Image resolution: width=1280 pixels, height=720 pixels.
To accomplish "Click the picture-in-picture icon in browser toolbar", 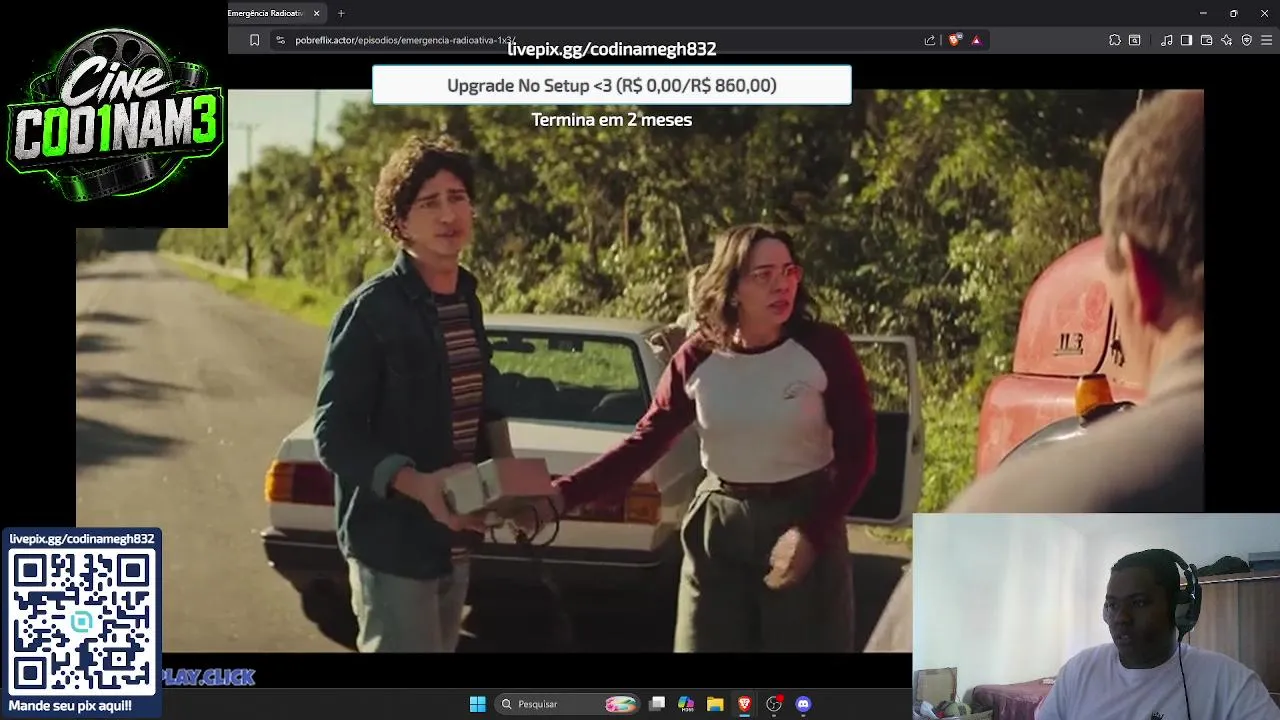I will (x=1135, y=40).
